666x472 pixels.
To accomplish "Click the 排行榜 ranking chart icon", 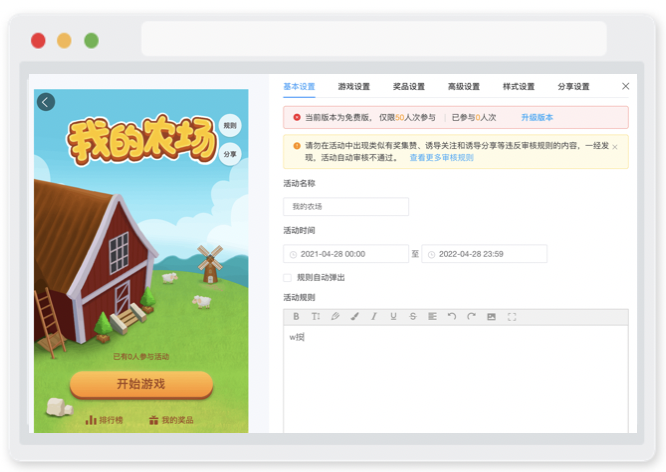I will pos(91,420).
